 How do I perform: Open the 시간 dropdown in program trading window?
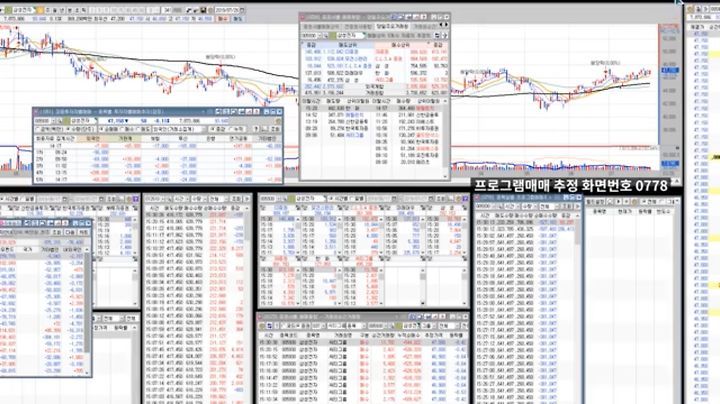(x=511, y=206)
